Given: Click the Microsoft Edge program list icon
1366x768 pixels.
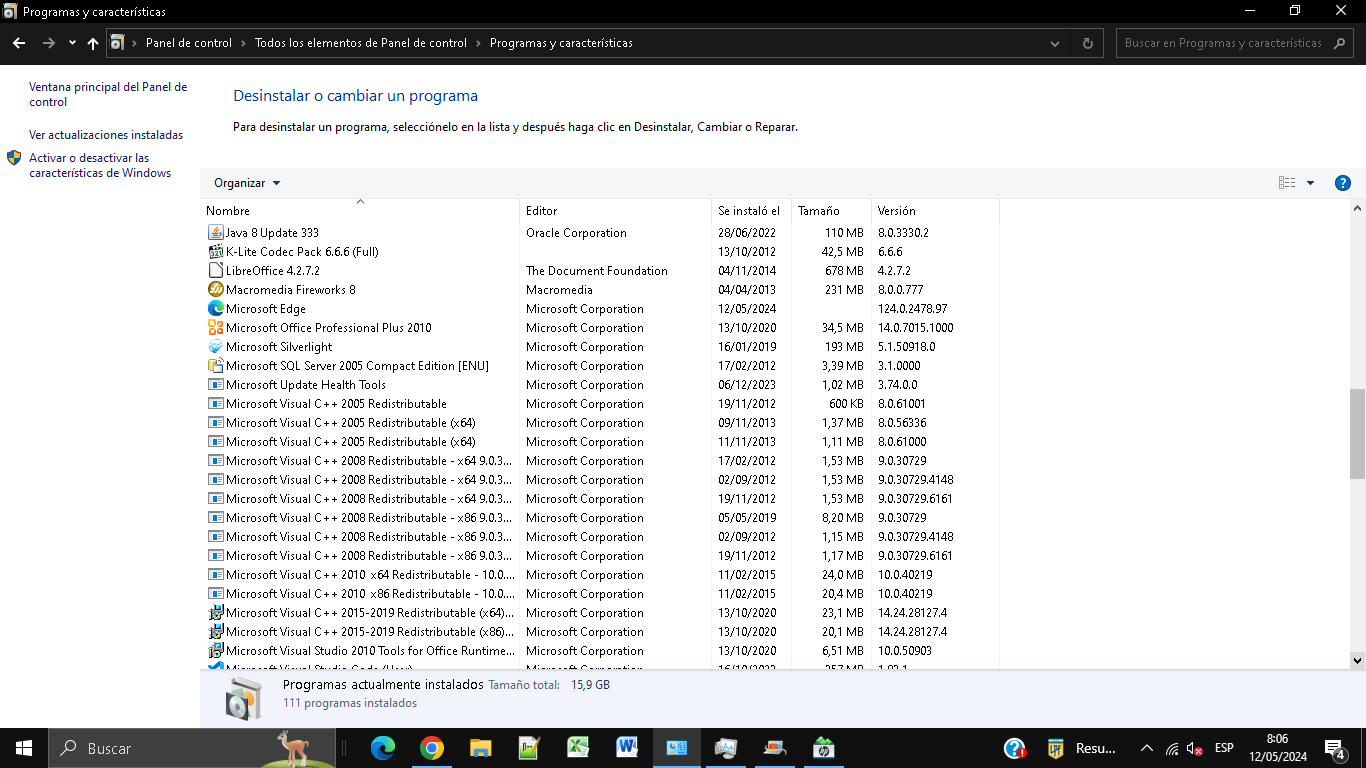Looking at the screenshot, I should (x=215, y=309).
